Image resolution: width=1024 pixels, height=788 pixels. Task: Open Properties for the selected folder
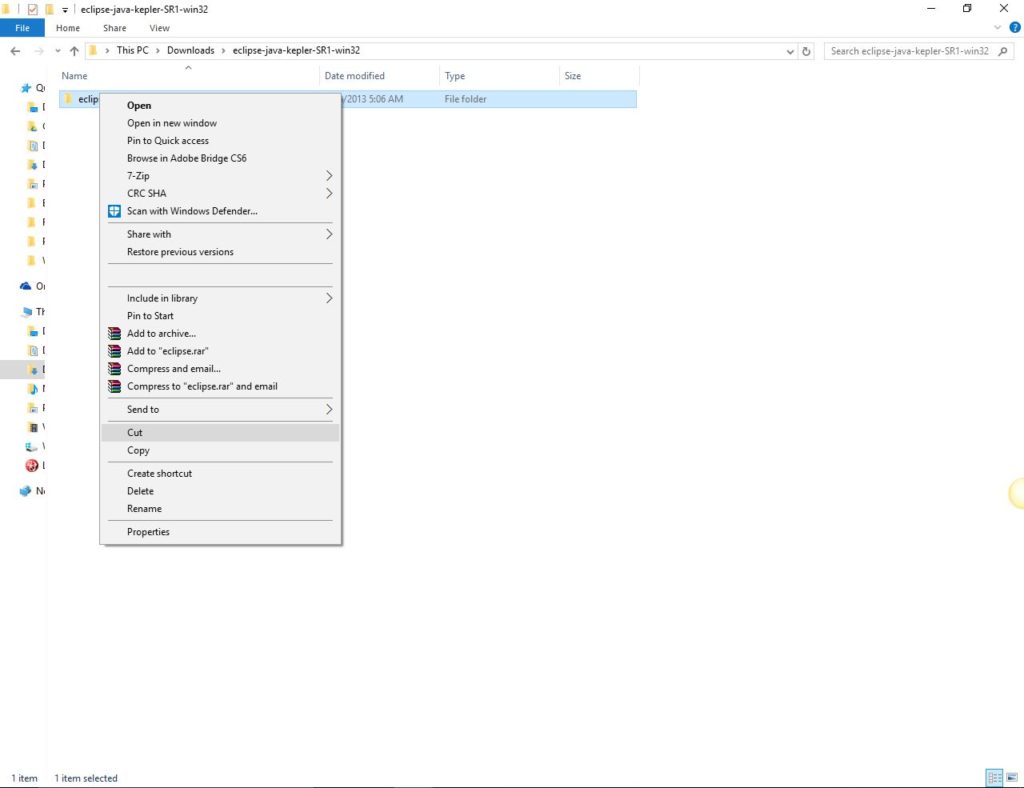(x=148, y=531)
